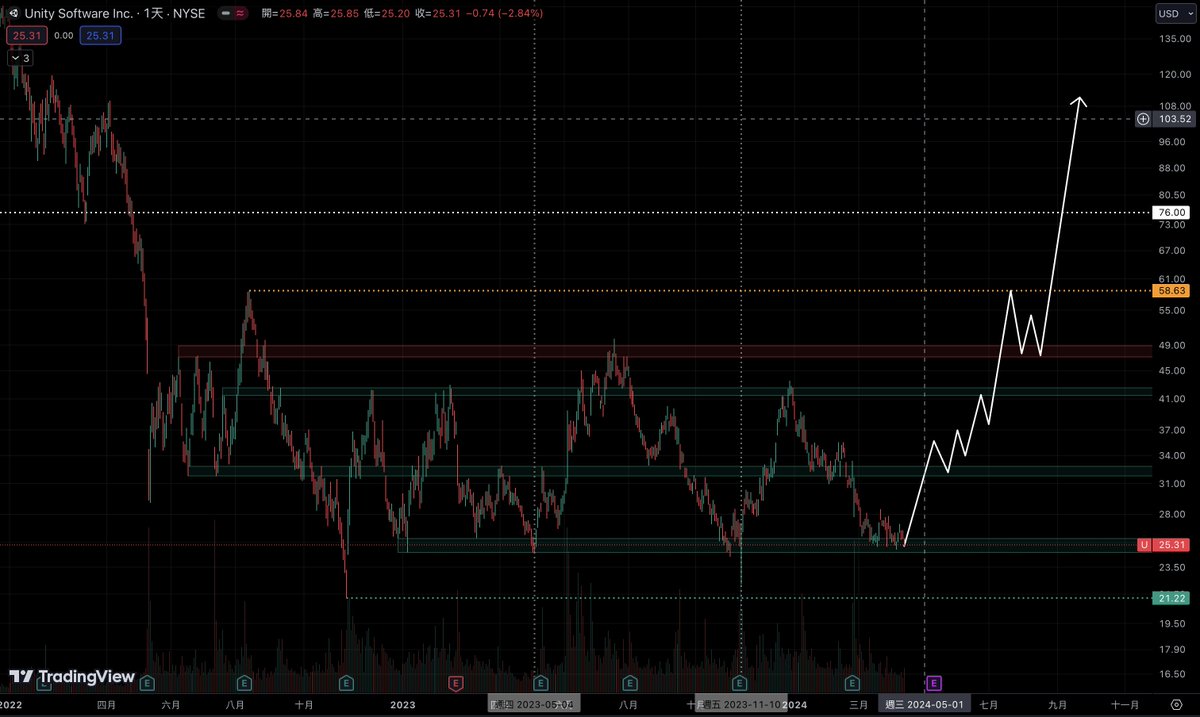Click the 週三 2024-05-01 date label

click(x=925, y=705)
